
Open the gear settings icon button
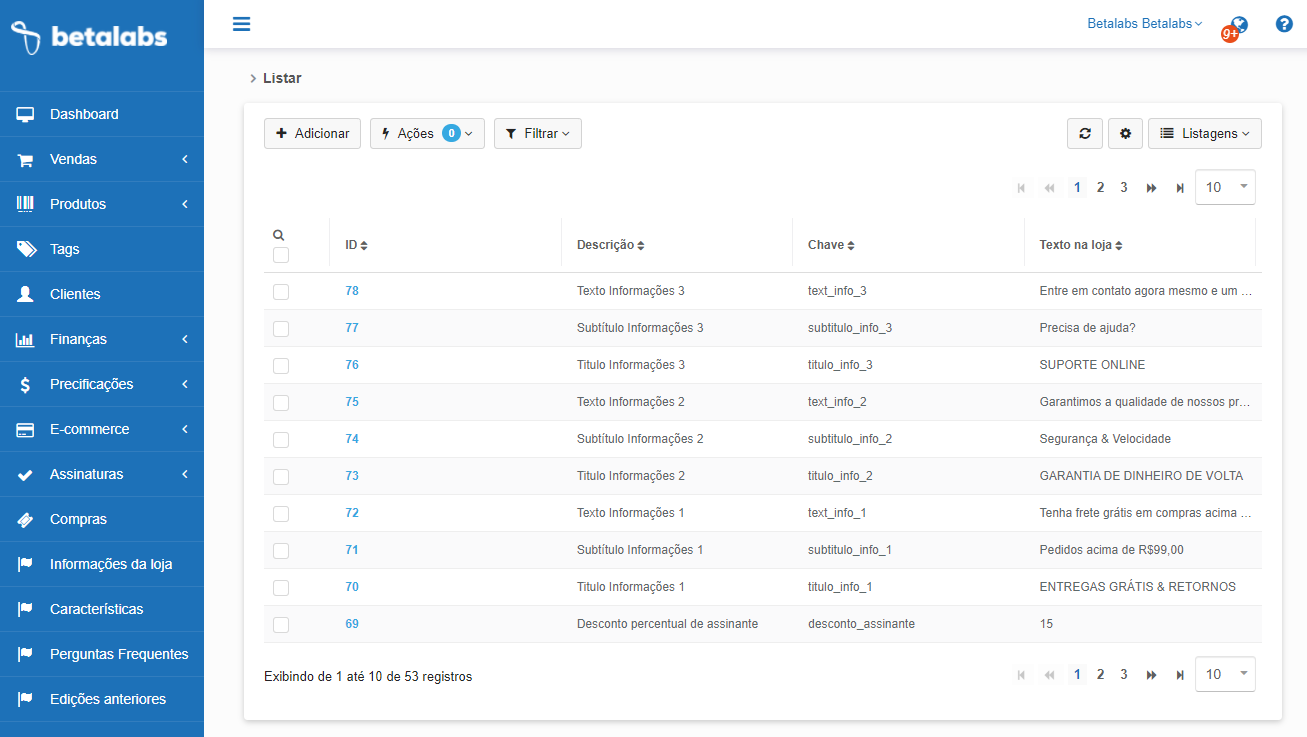coord(1125,134)
